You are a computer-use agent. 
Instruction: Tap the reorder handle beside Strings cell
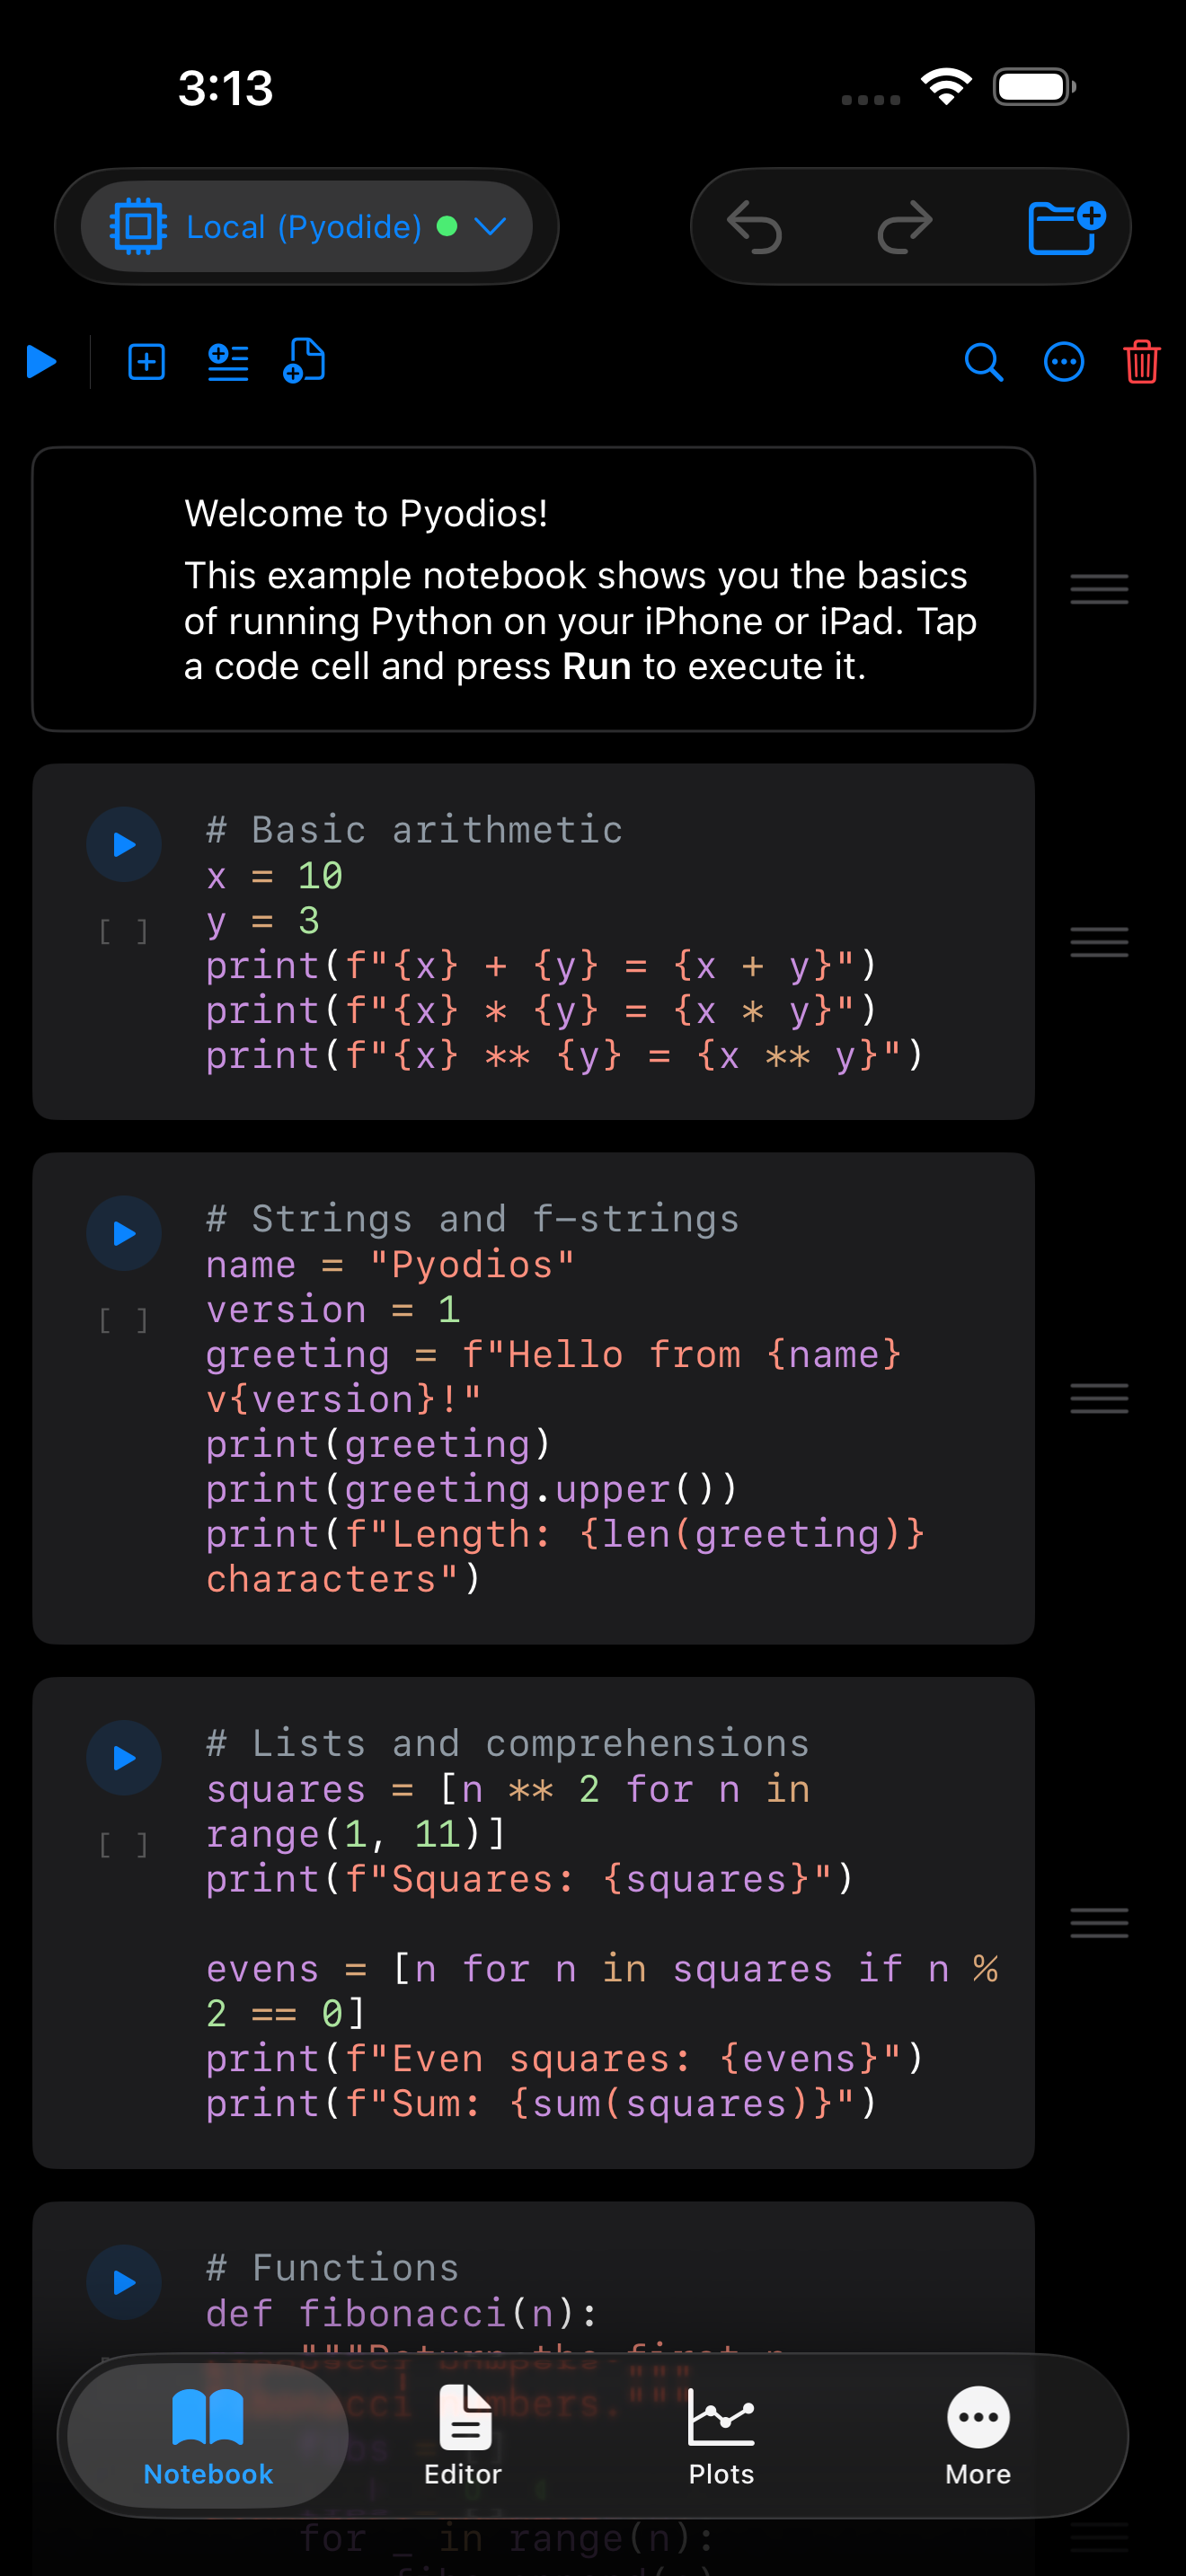1099,1398
